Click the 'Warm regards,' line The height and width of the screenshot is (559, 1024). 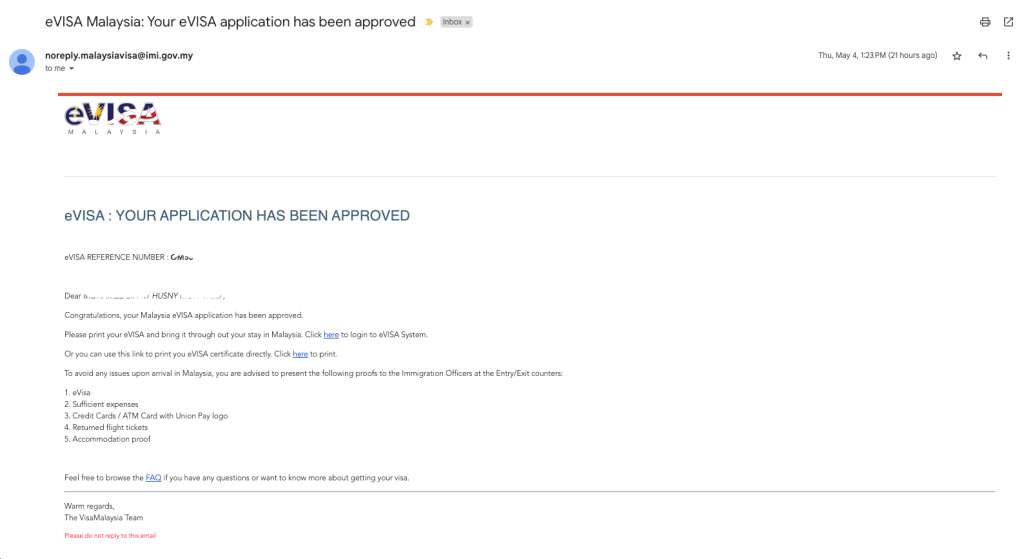(x=89, y=506)
